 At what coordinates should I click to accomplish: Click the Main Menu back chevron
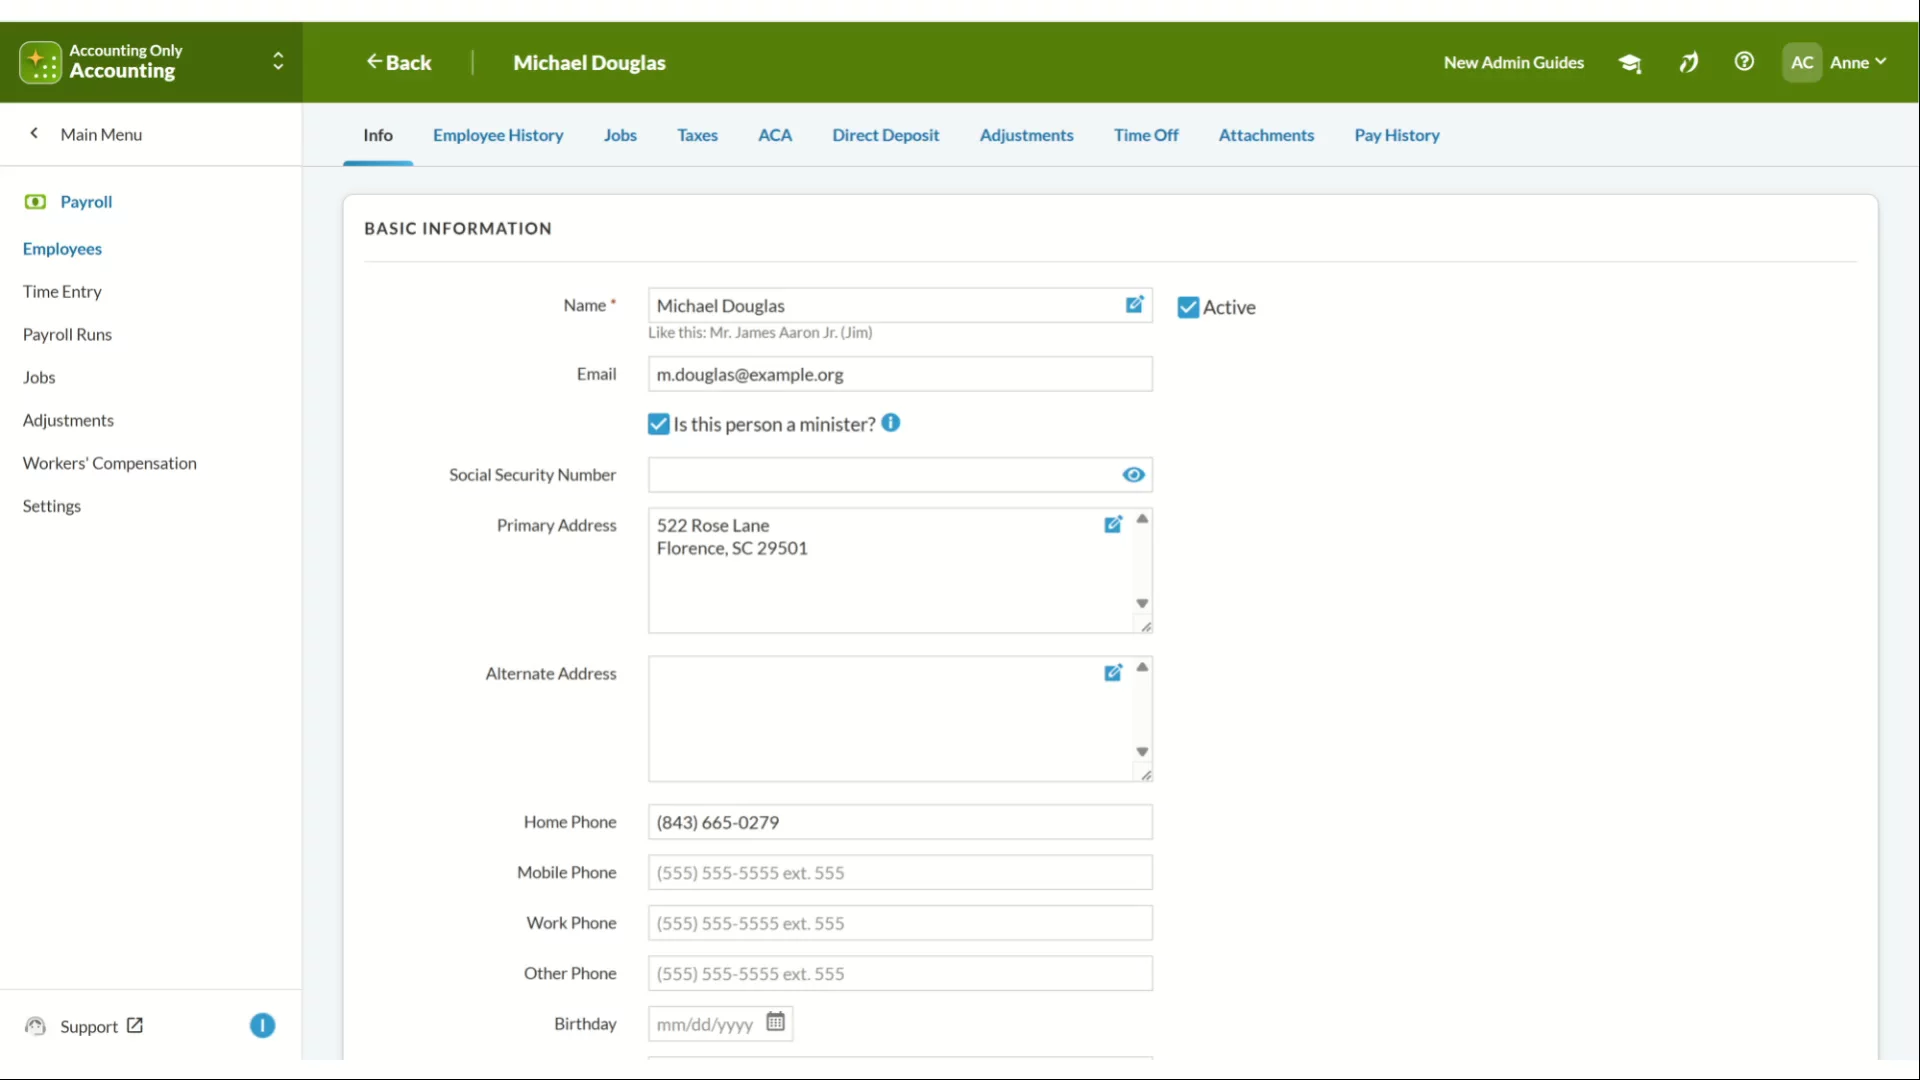(x=34, y=133)
